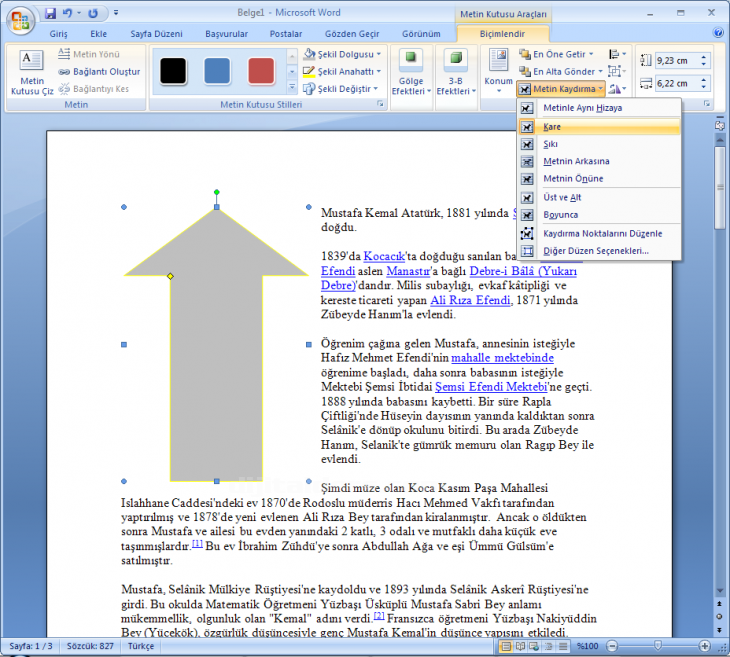Click the Metin Yönü command
The image size is (730, 657).
pos(89,54)
